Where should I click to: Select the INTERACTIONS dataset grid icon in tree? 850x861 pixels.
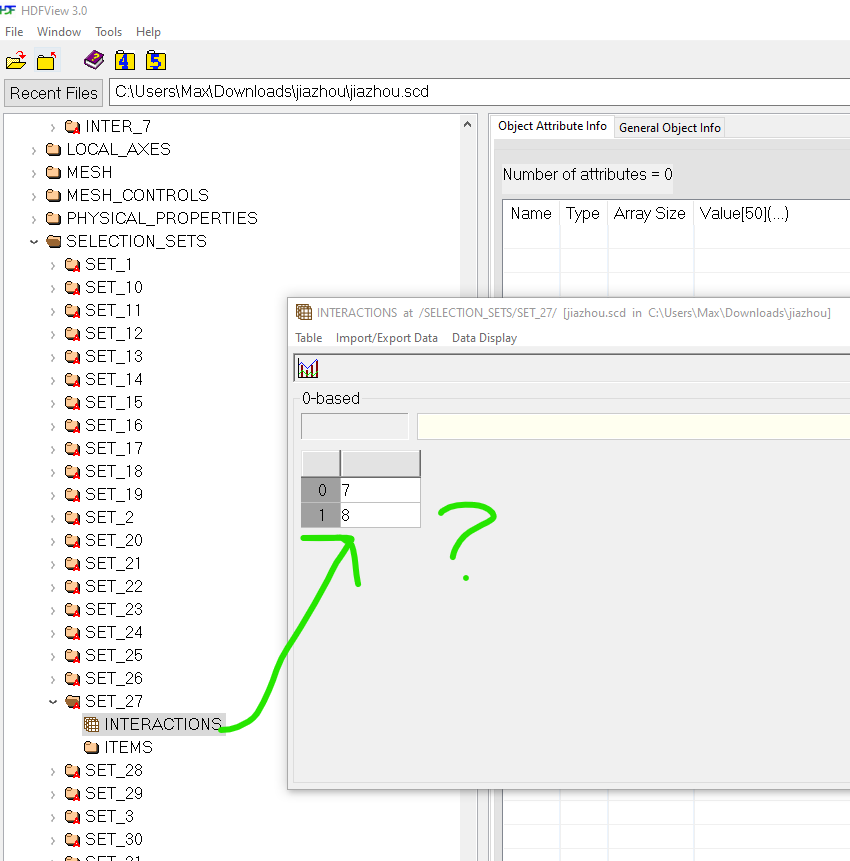[92, 724]
